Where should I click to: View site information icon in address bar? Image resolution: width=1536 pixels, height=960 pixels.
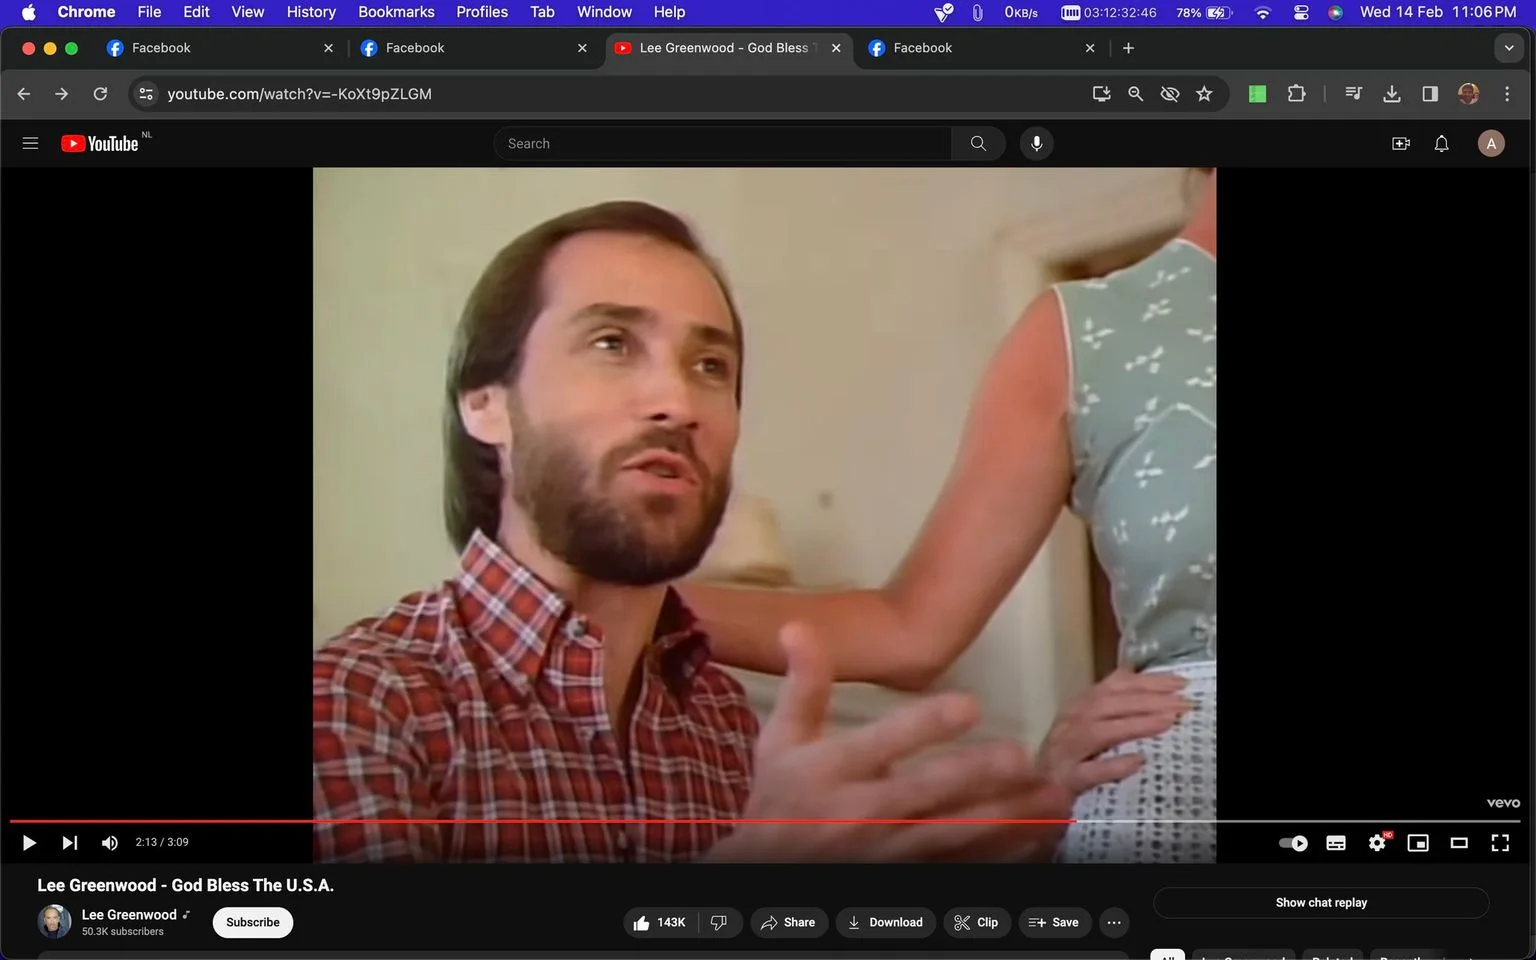point(146,93)
